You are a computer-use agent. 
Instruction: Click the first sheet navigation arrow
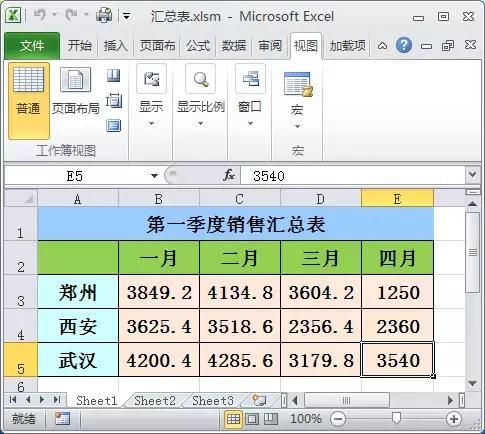click(13, 399)
